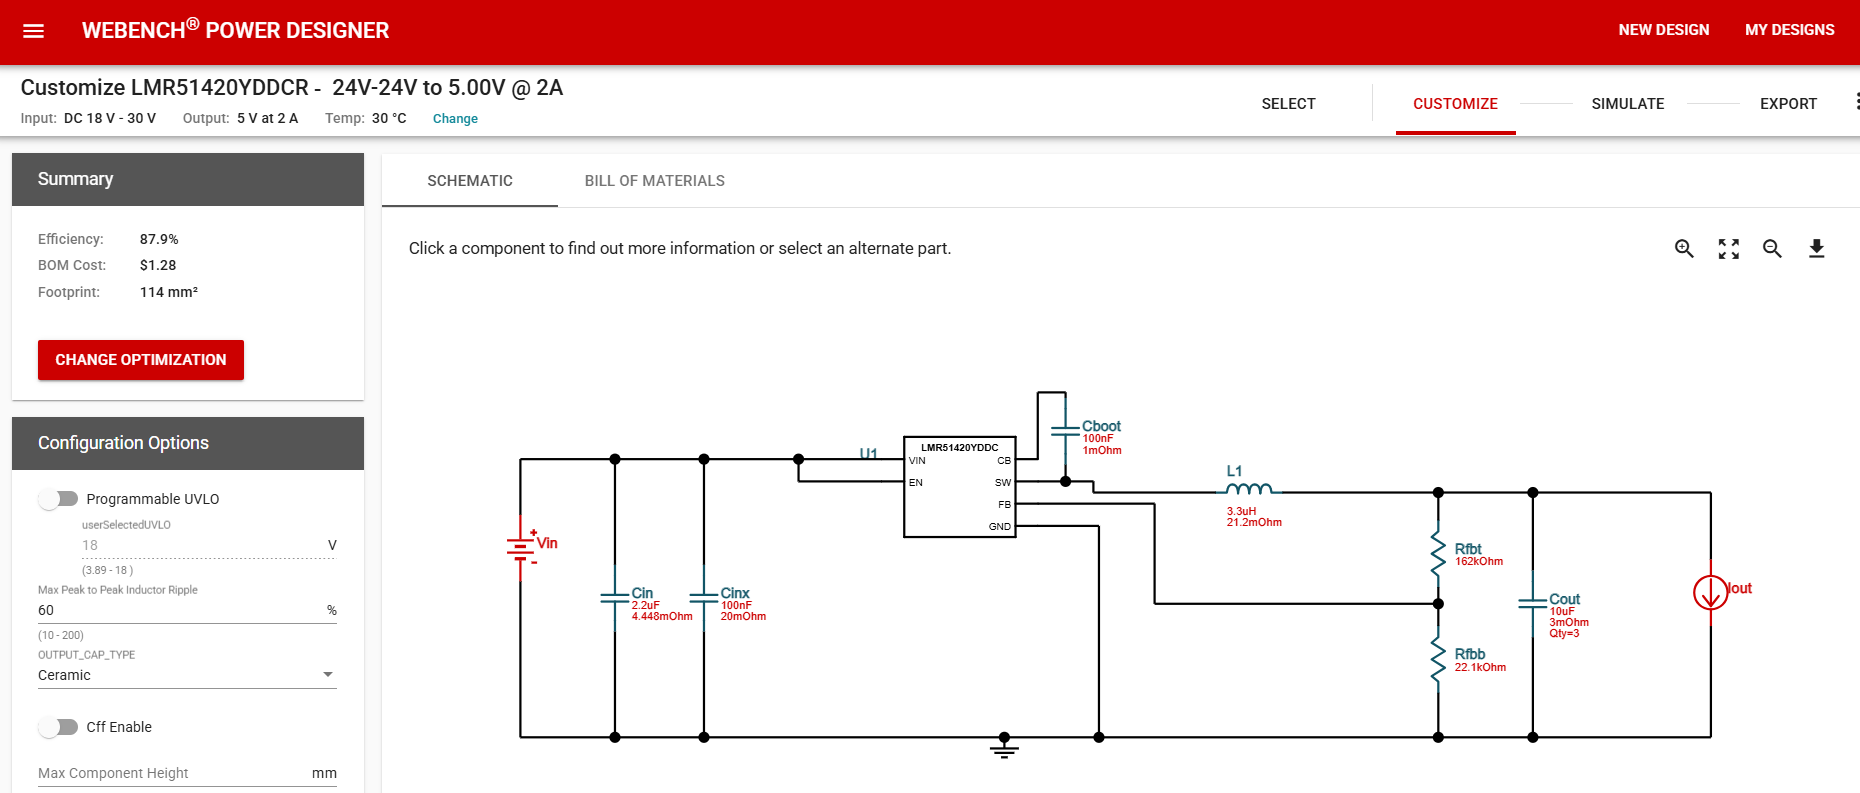Zoom out of the schematic

(x=1772, y=249)
